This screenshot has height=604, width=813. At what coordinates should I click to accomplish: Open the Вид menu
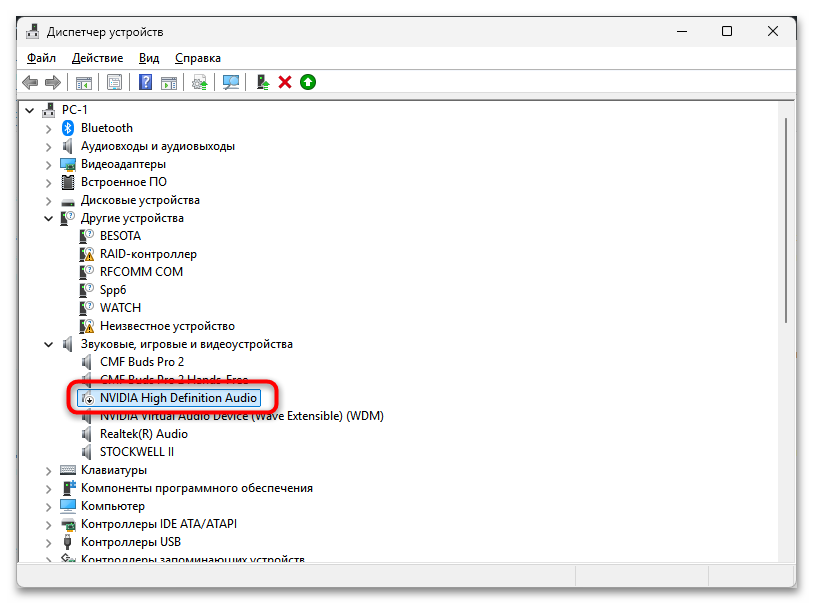coord(149,58)
